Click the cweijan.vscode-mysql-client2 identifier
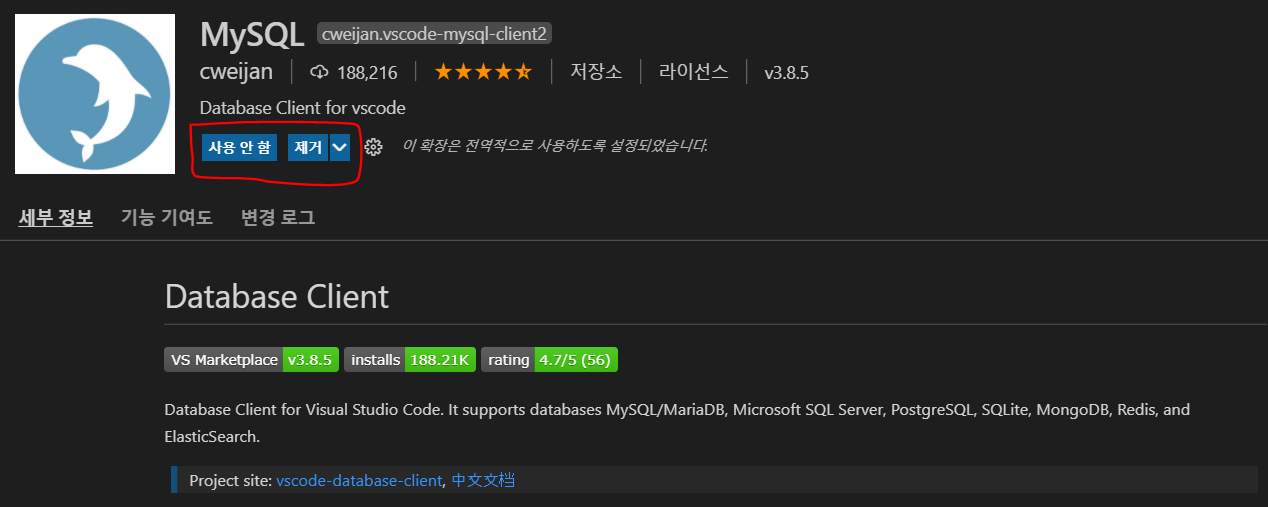 coord(435,34)
